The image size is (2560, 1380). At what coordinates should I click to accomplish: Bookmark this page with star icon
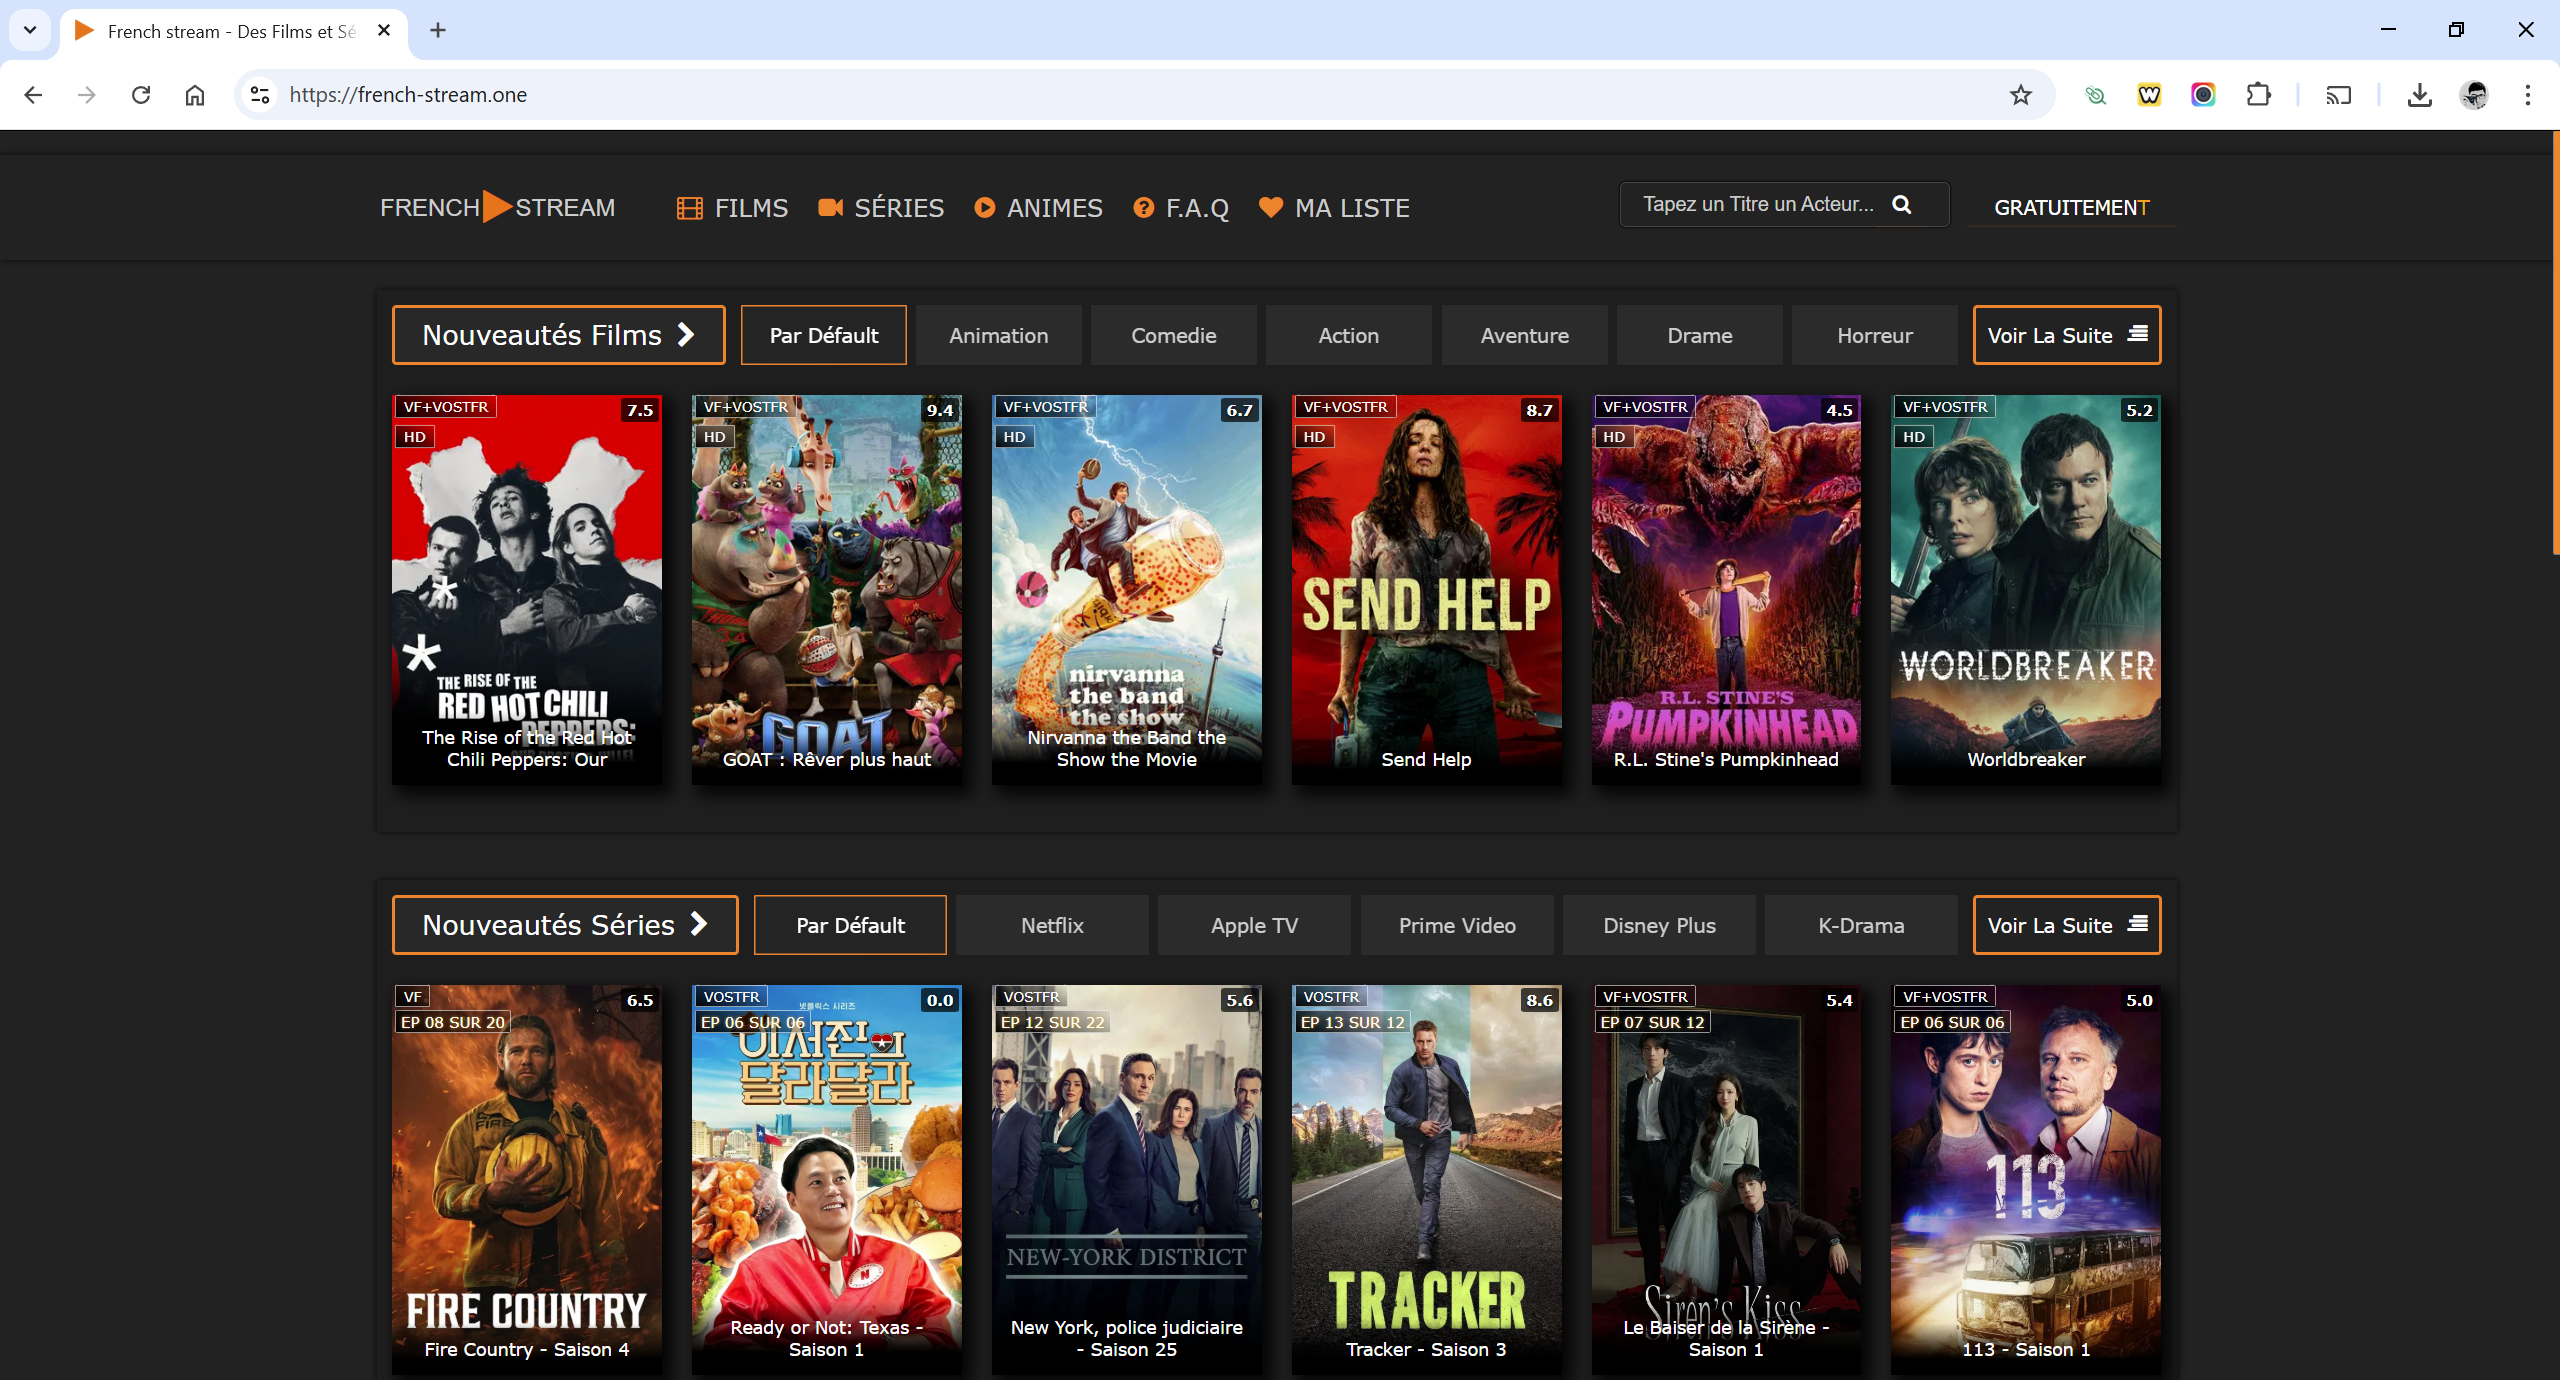(x=2021, y=95)
